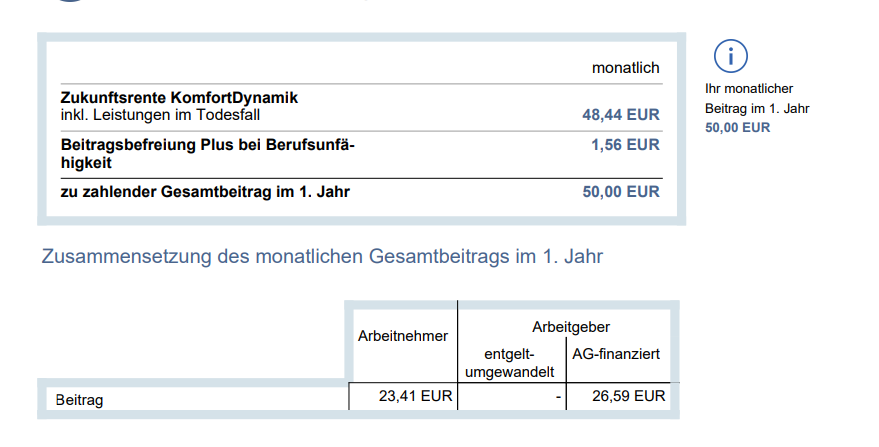Click the "monatlich" column header
The height and width of the screenshot is (447, 879).
626,68
